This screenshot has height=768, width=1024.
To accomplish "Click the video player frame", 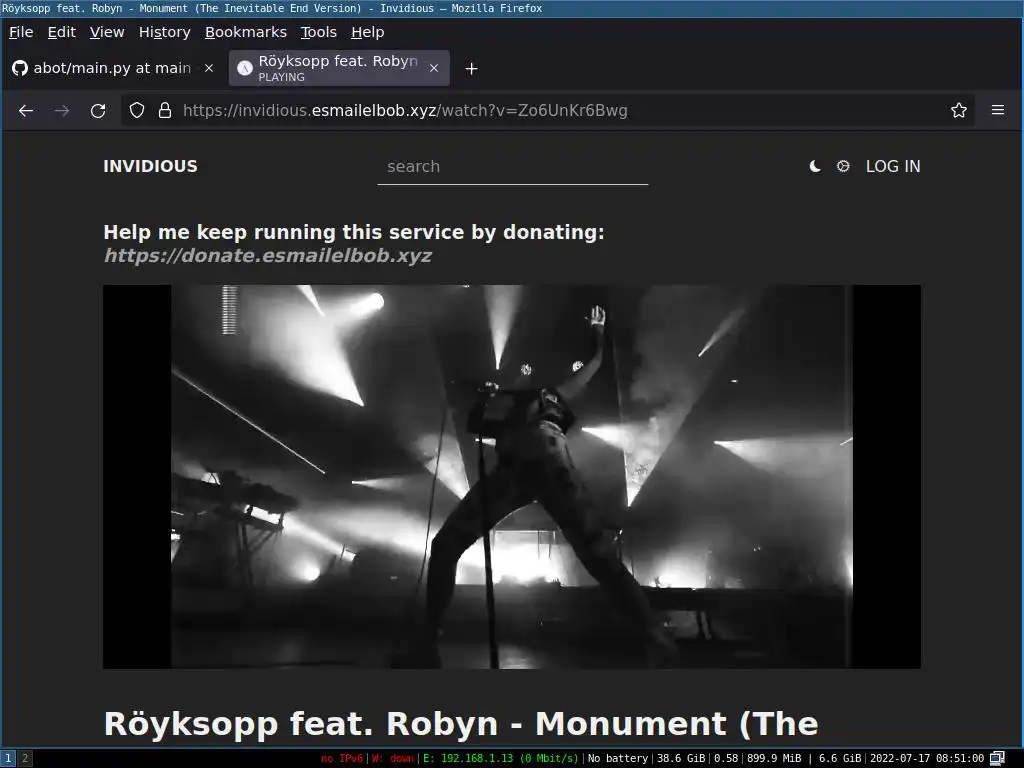I will point(512,477).
